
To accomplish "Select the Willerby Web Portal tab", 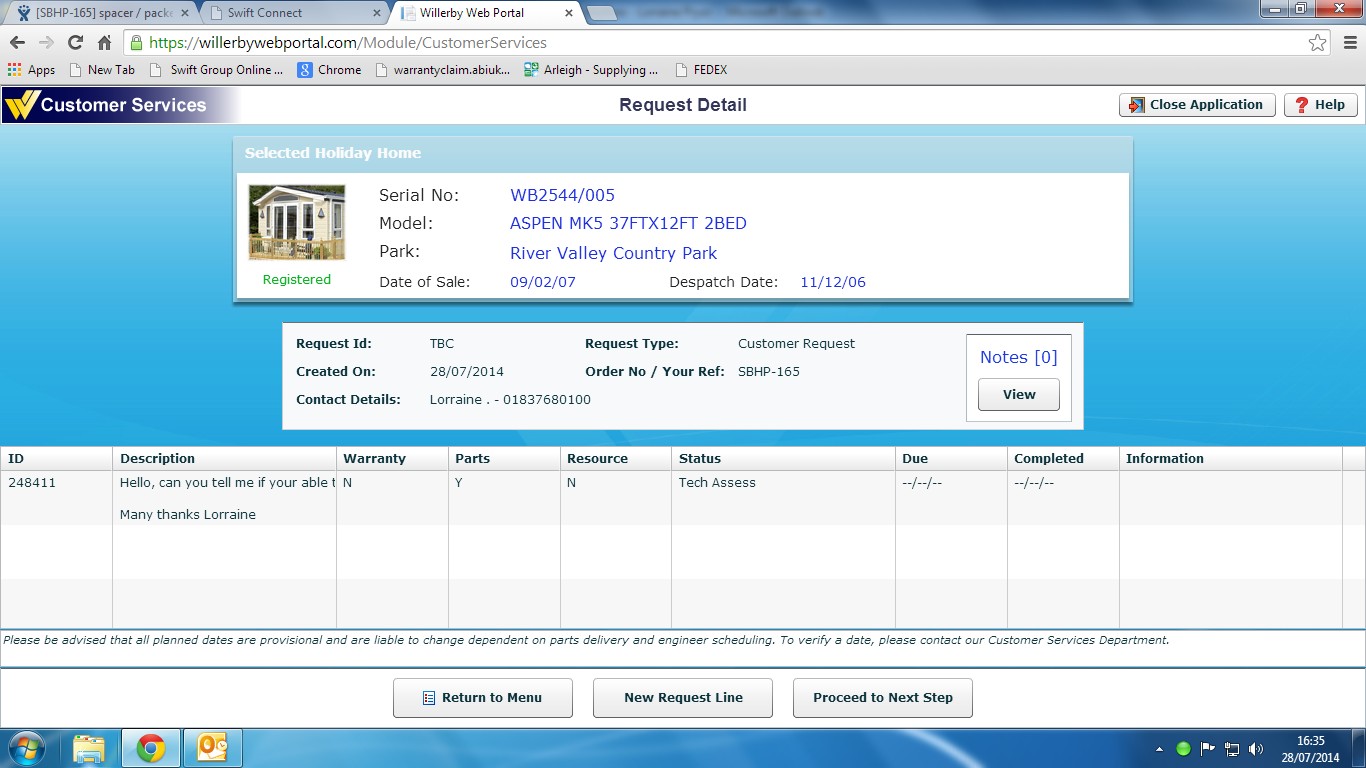I will tap(486, 13).
